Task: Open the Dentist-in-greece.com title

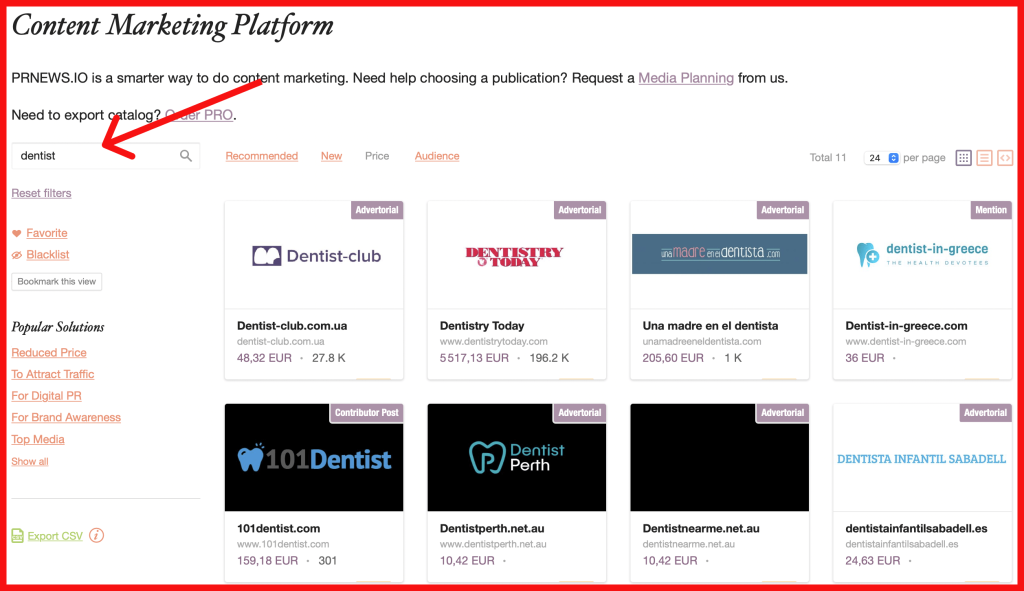Action: point(906,326)
